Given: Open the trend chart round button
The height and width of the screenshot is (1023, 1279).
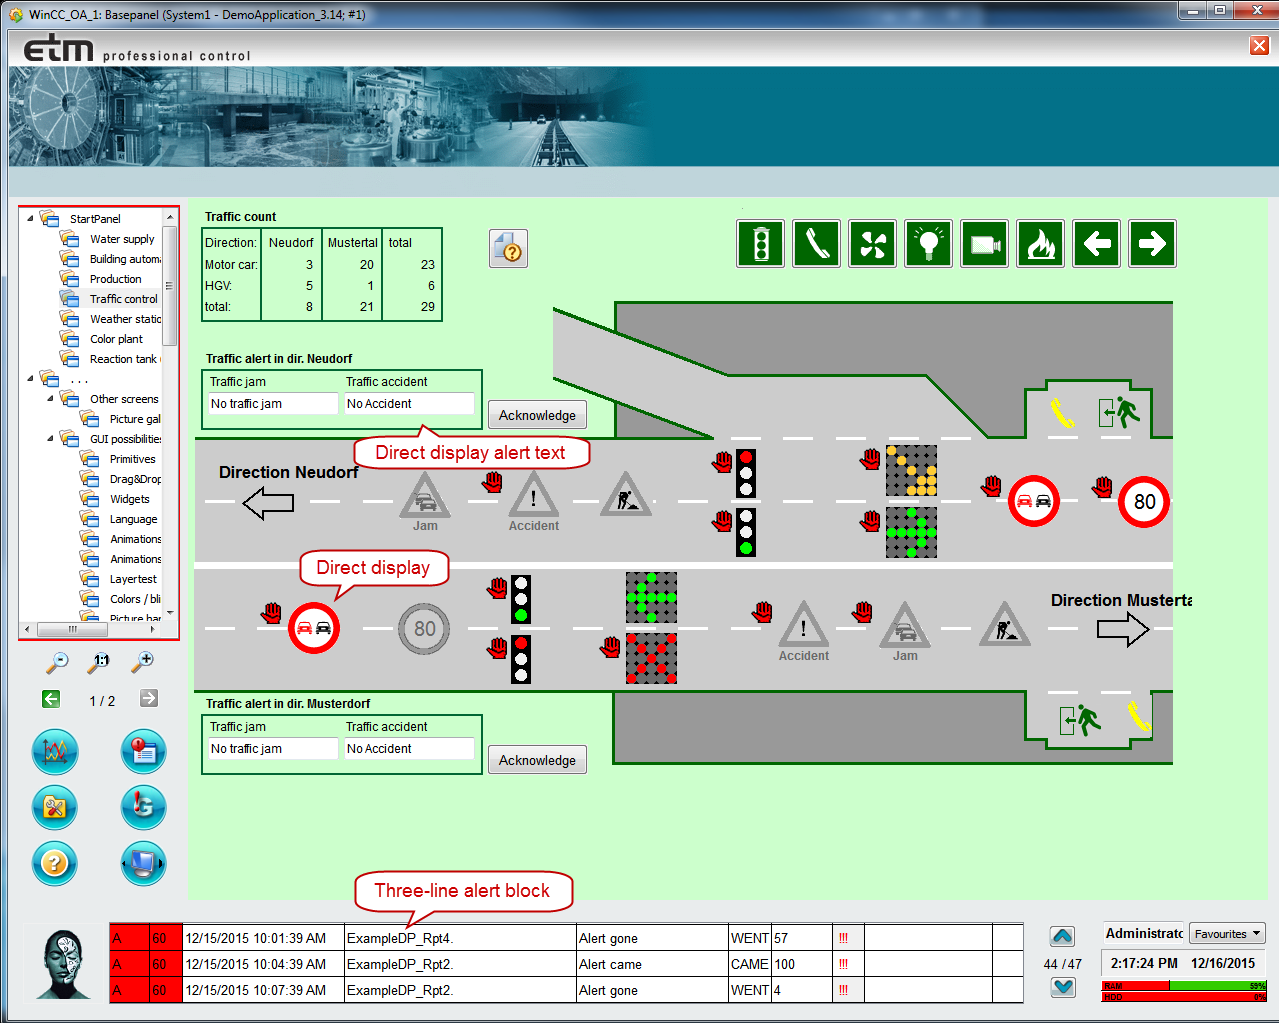Looking at the screenshot, I should coord(55,751).
